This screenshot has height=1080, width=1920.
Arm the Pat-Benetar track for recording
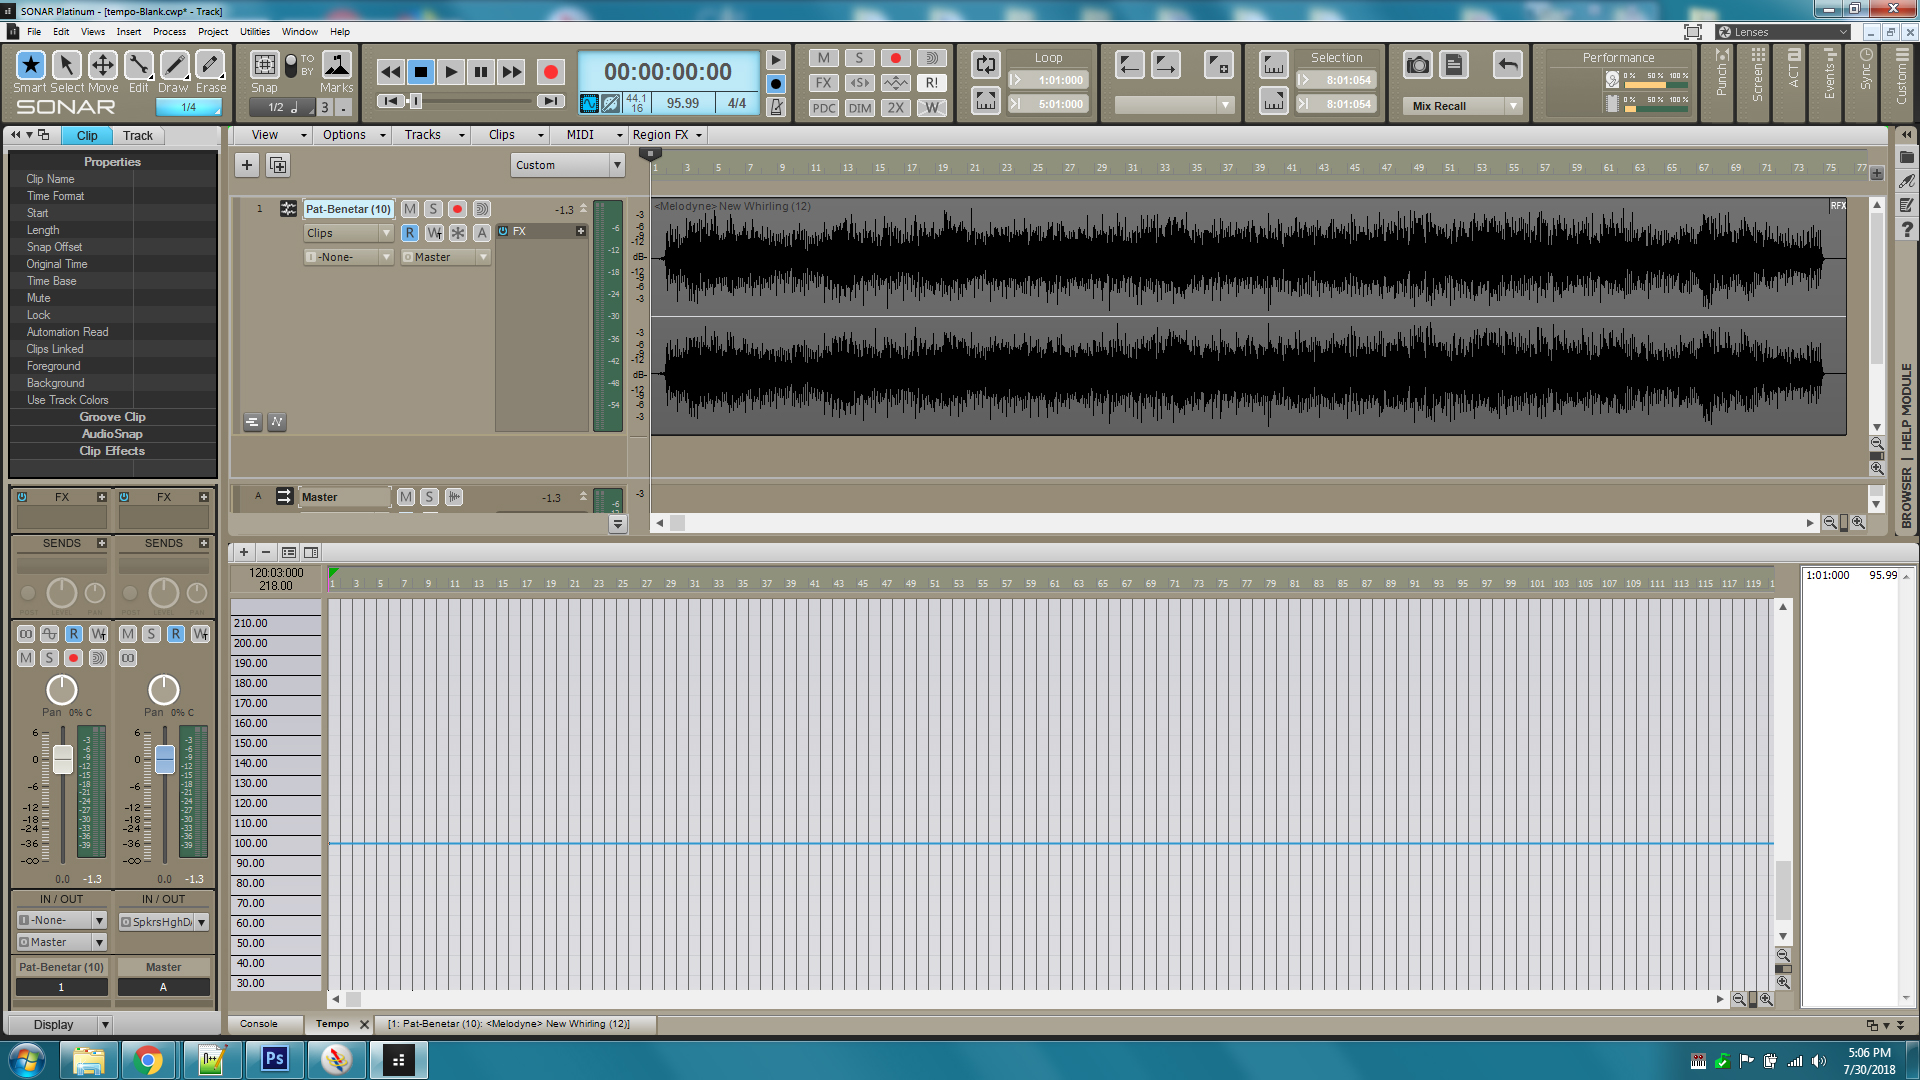click(x=457, y=209)
